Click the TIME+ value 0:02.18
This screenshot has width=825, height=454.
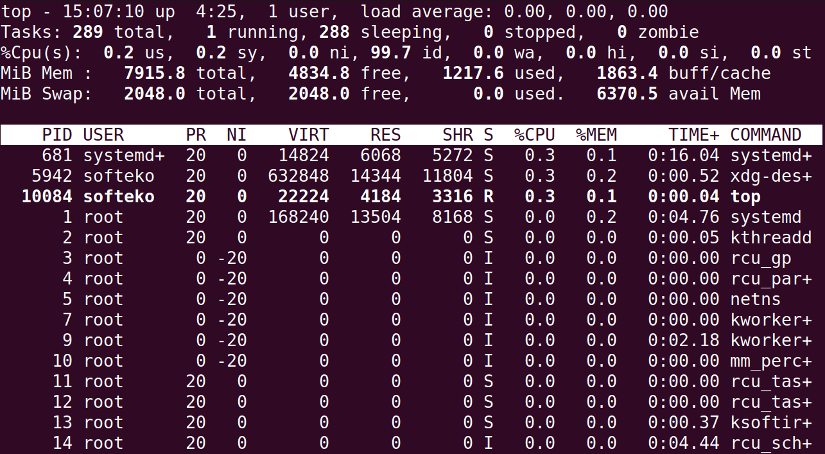[x=683, y=340]
